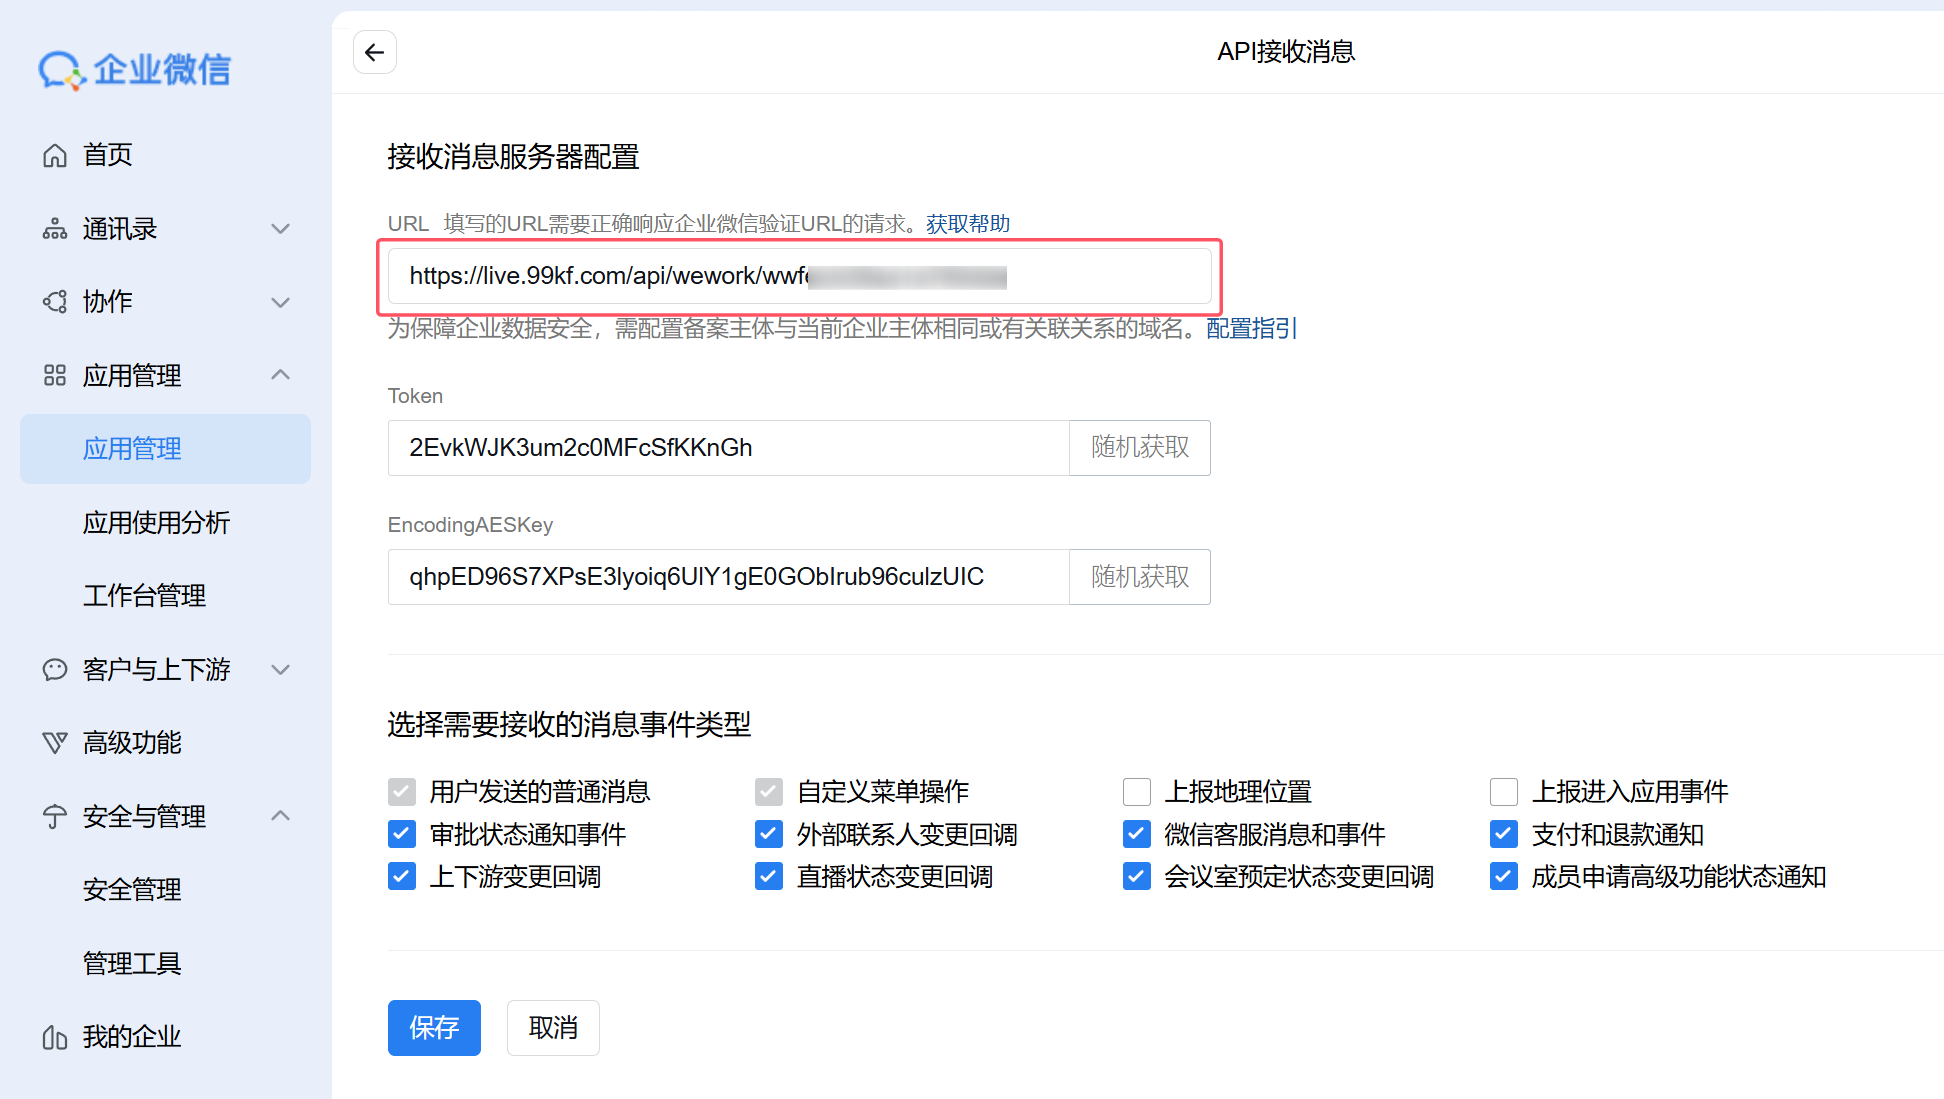Click the 我的企业 building icon

coord(55,1037)
